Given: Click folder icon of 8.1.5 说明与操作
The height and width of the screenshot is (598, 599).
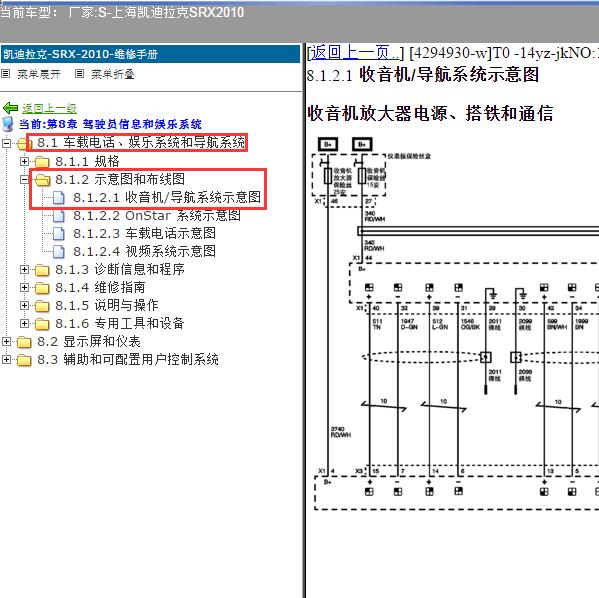Looking at the screenshot, I should [x=42, y=306].
